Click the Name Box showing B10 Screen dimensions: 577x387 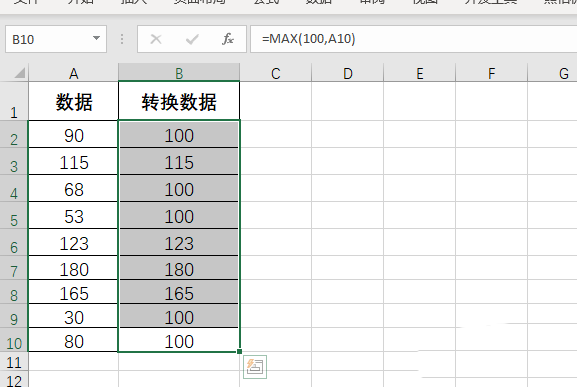pyautogui.click(x=56, y=39)
